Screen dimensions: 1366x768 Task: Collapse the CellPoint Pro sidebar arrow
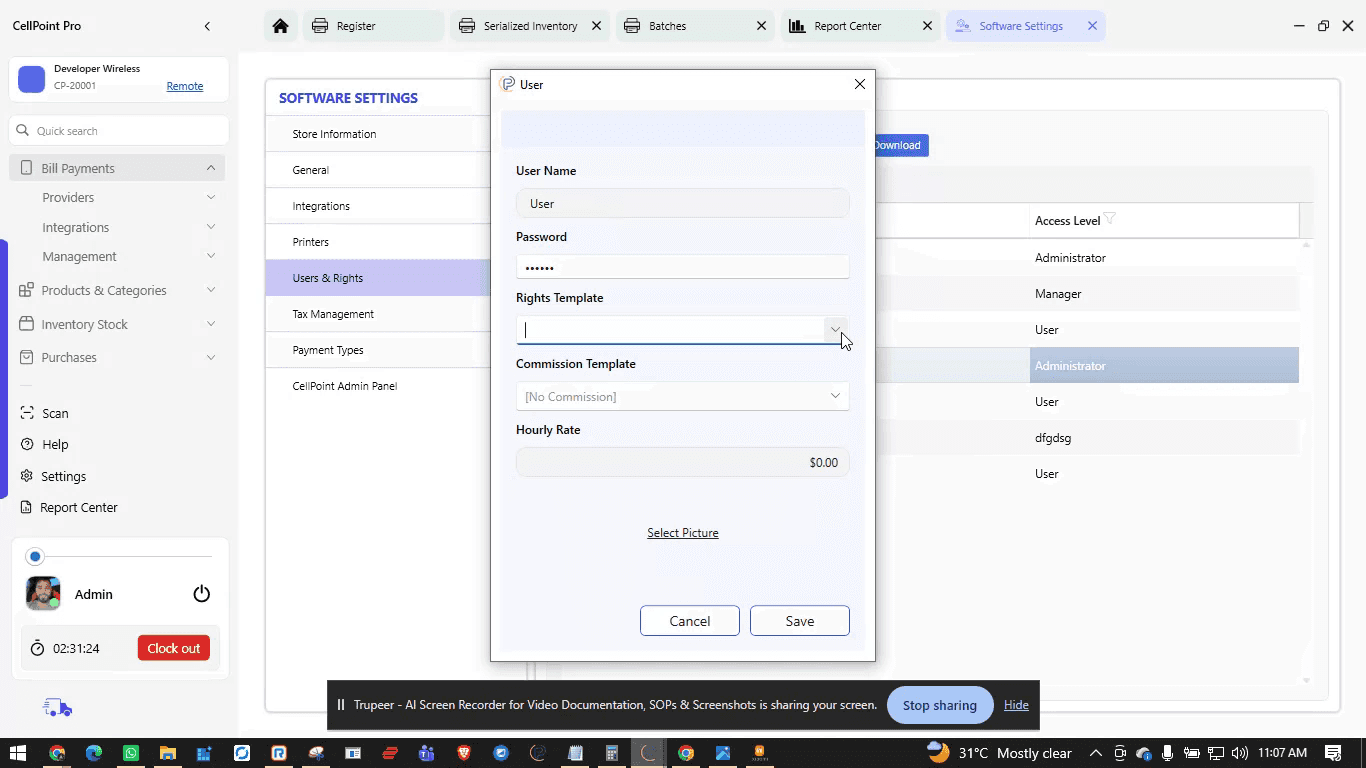click(x=207, y=26)
